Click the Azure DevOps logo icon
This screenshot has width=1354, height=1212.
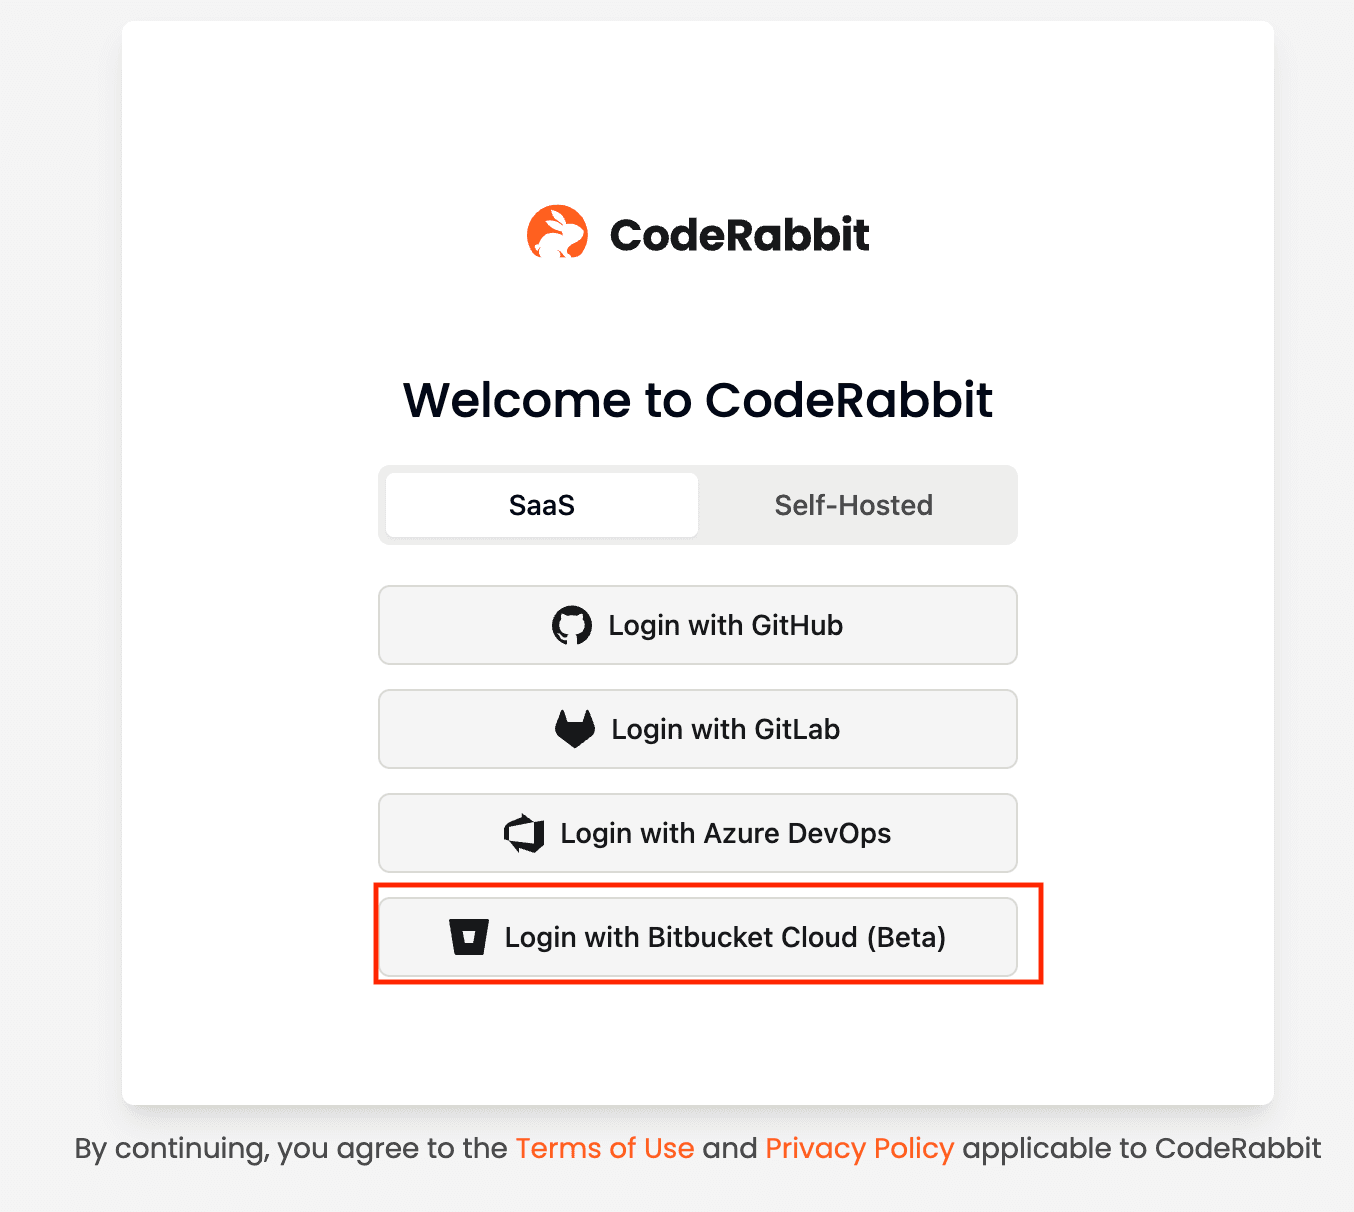[x=525, y=833]
